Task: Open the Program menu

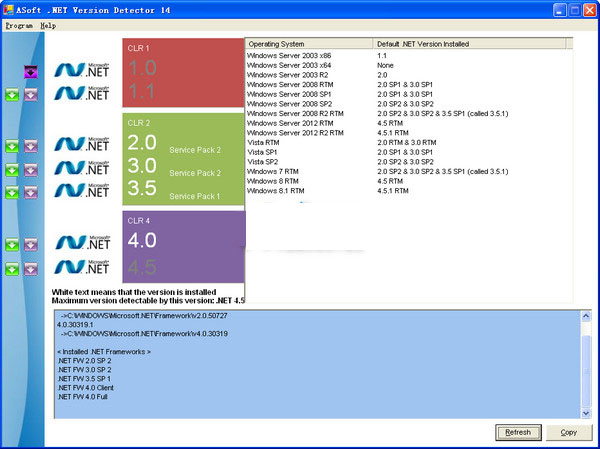Action: 19,26
